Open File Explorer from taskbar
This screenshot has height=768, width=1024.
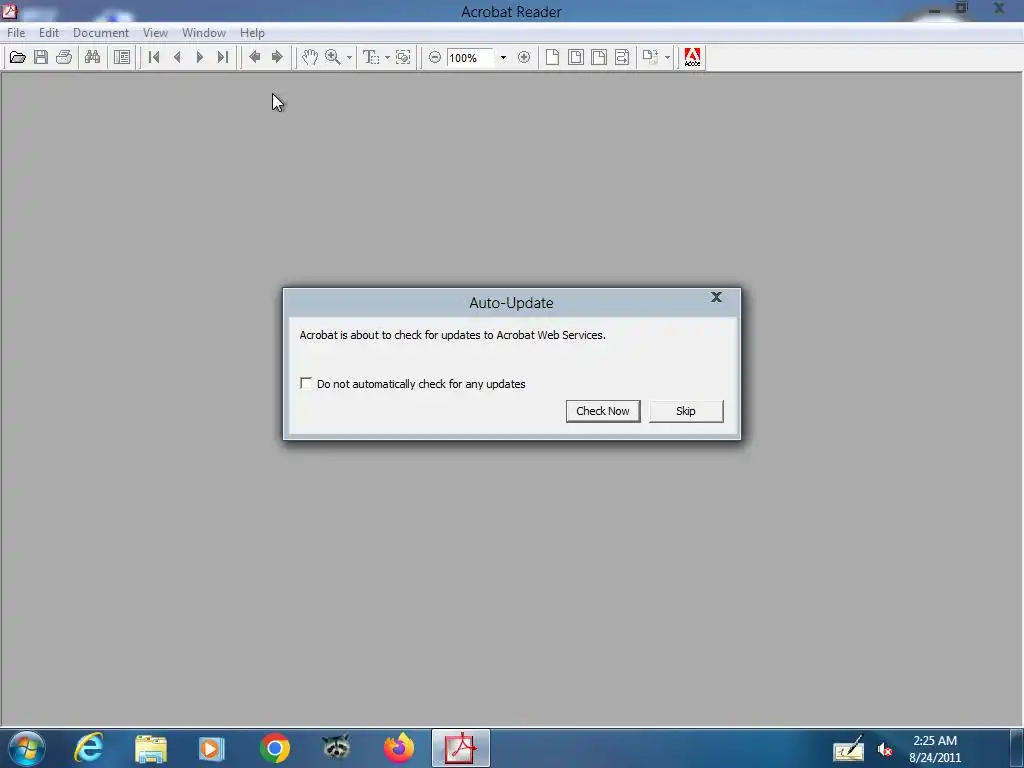(x=151, y=748)
